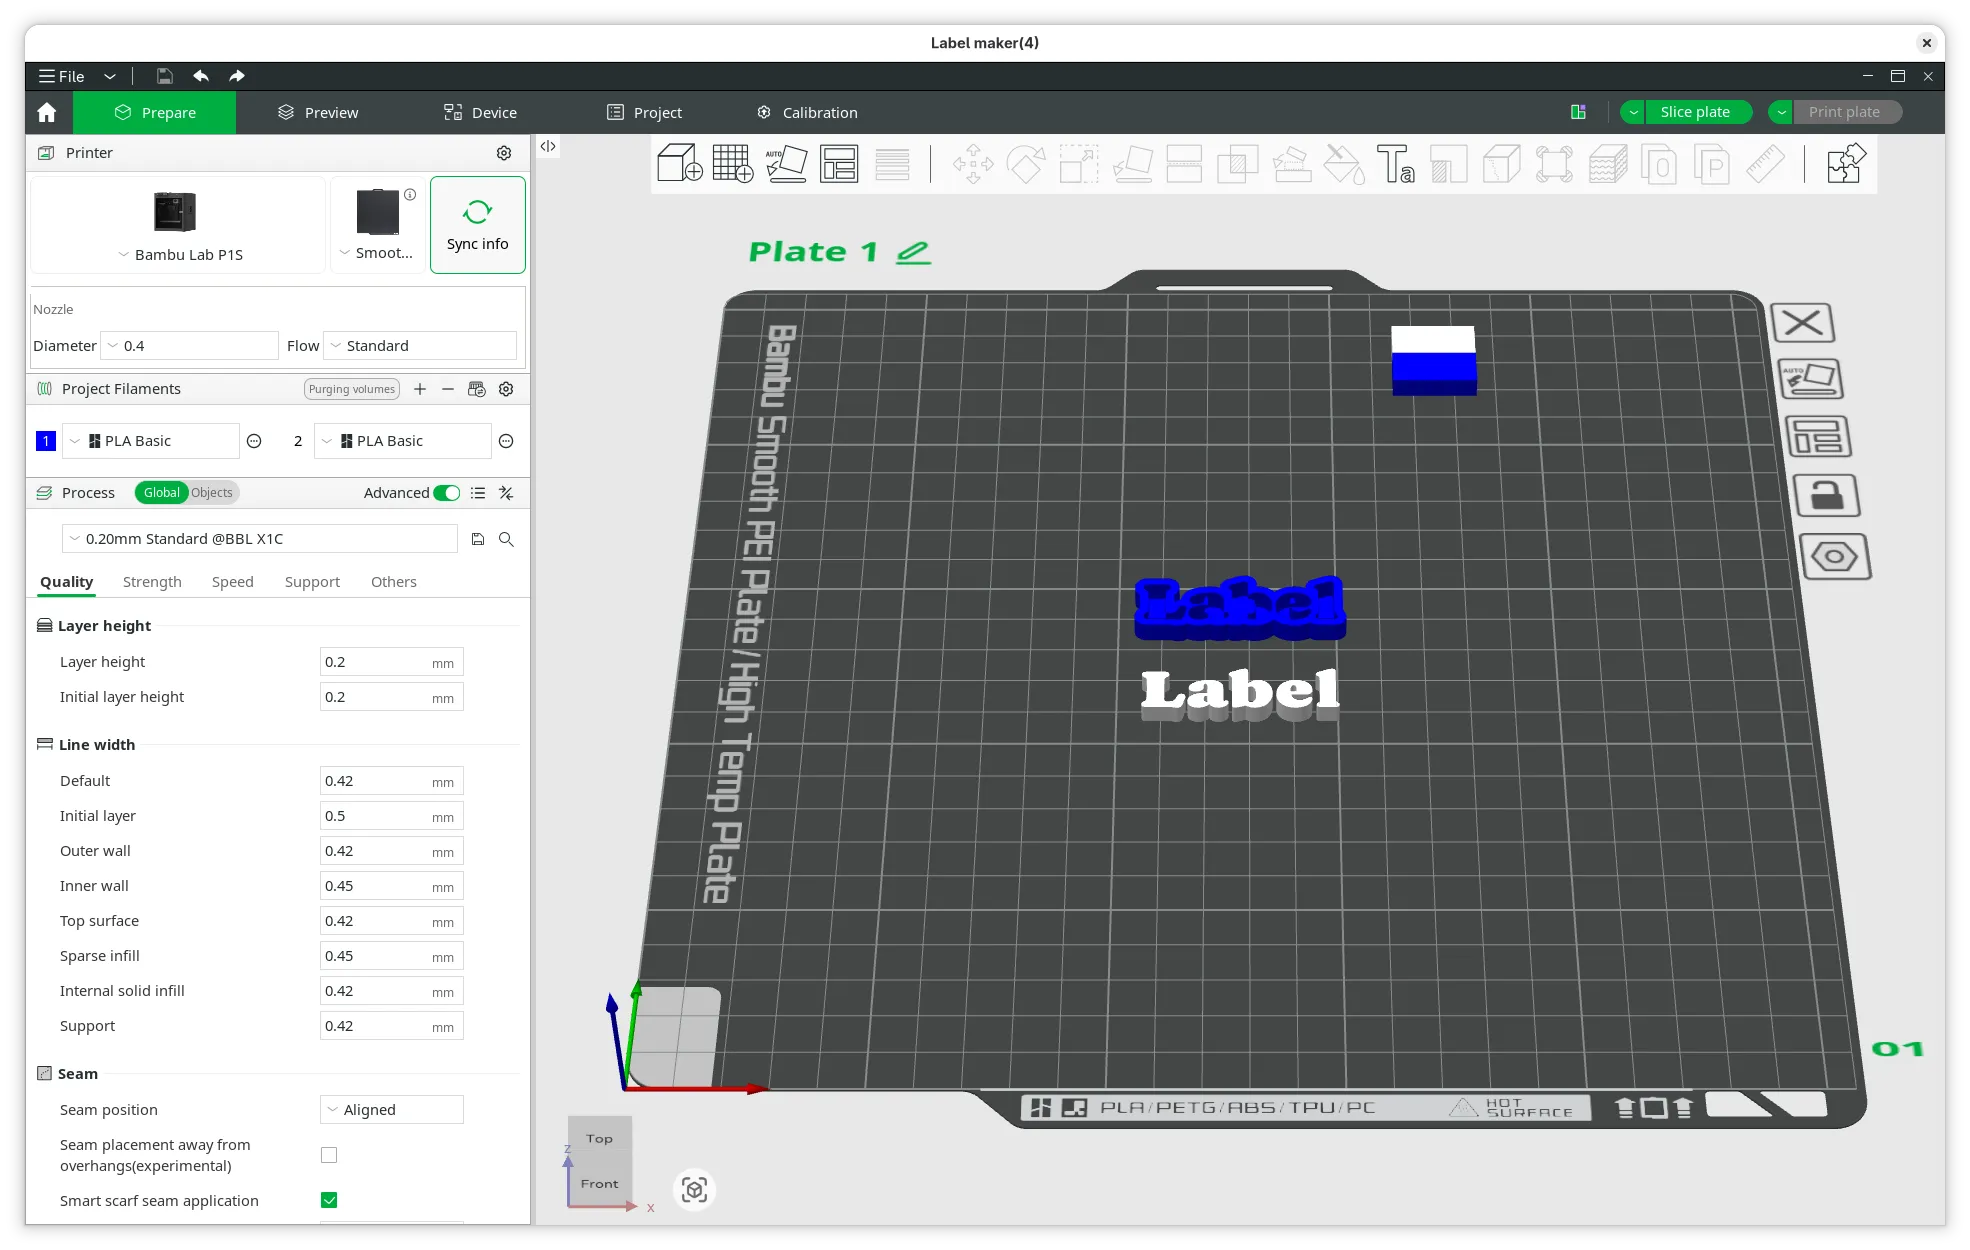Screen dimensions: 1970x1250
Task: Open the nozzle Diameter 0.4 dropdown
Action: click(x=190, y=346)
